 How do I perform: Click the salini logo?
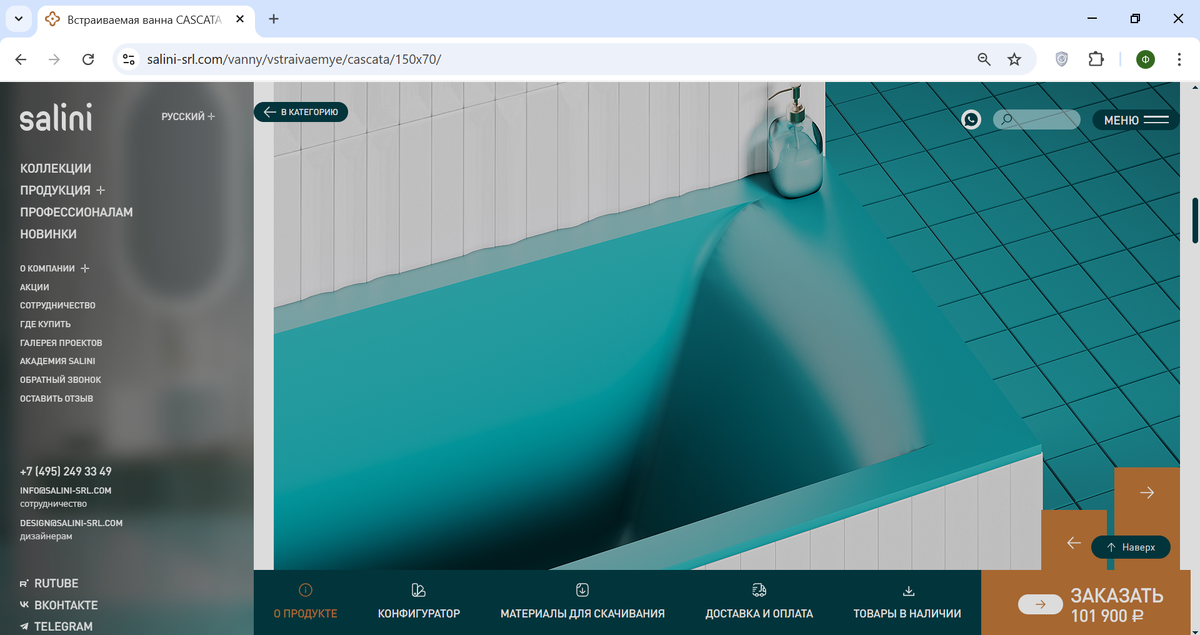click(x=56, y=119)
